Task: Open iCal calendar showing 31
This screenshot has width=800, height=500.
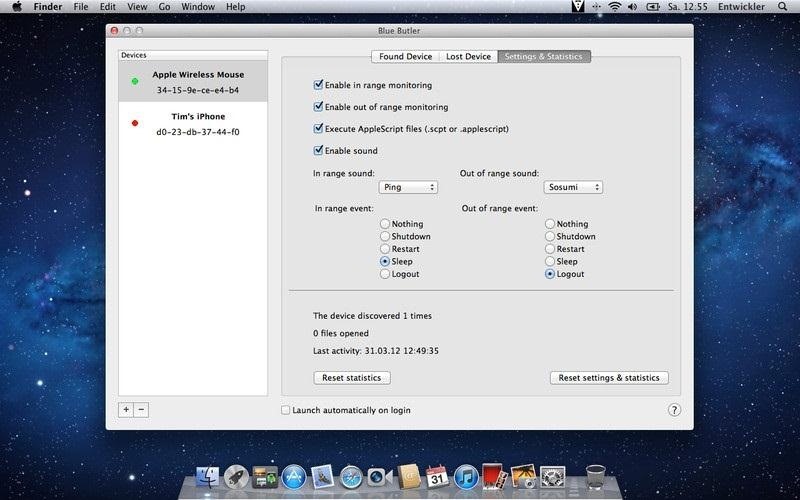Action: pos(437,478)
